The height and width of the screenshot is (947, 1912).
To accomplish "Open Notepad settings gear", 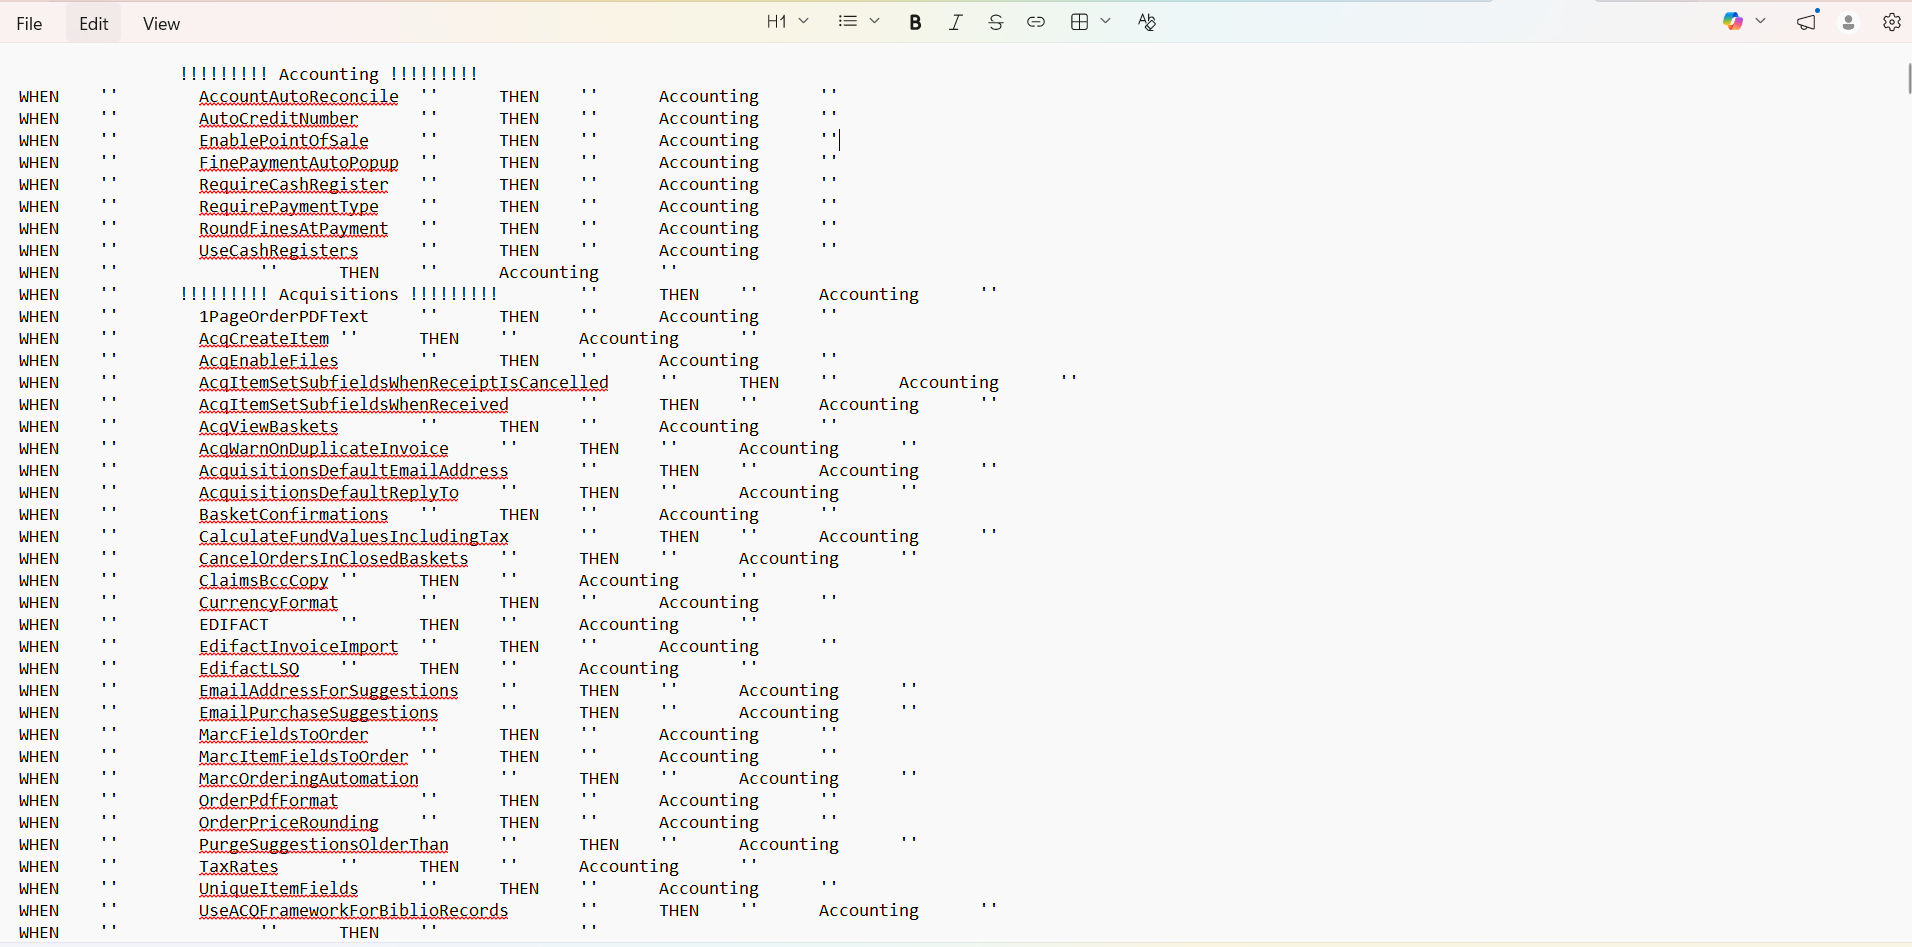I will coord(1891,22).
